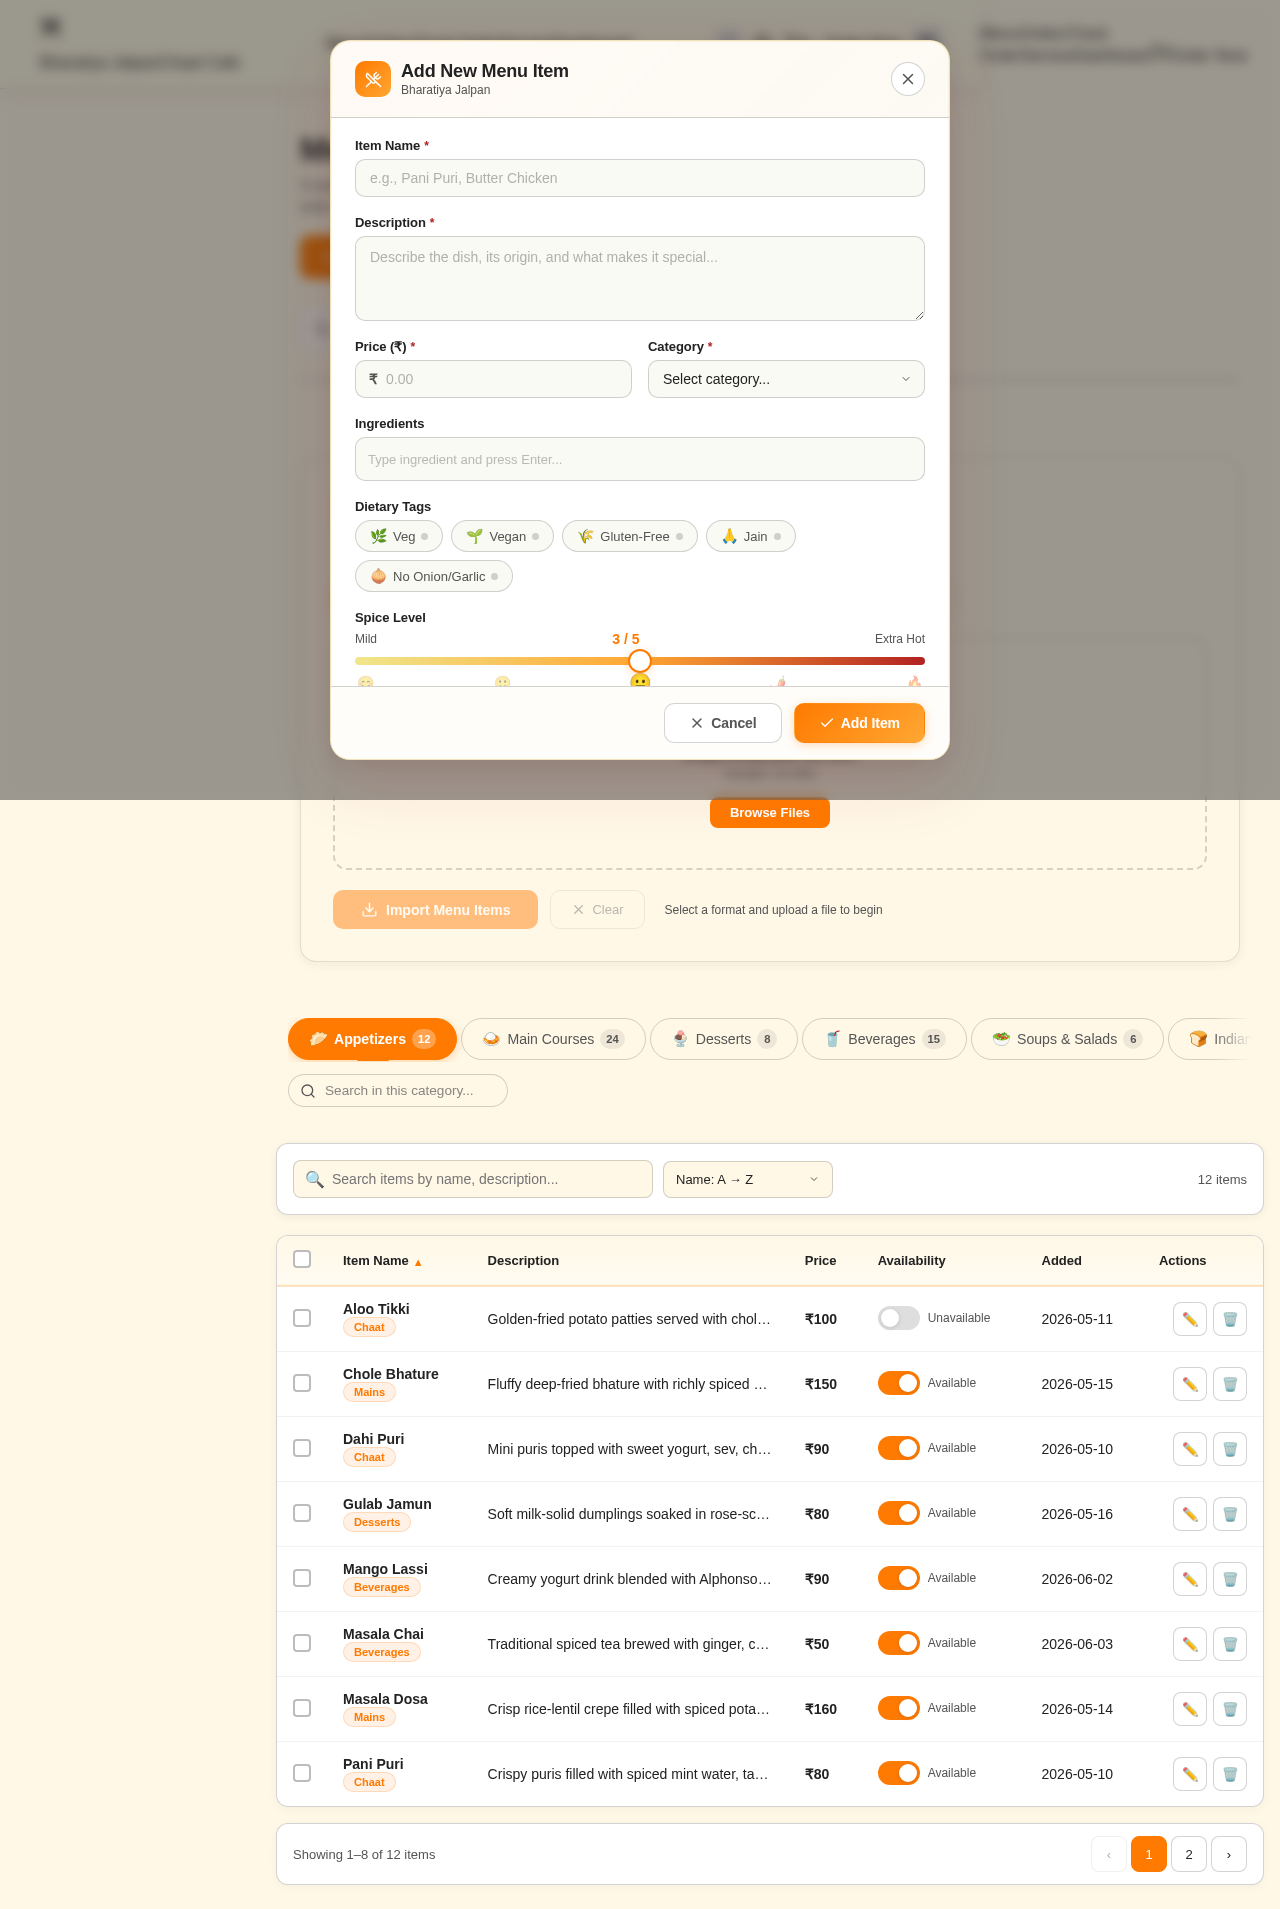Delete the Mango Lassi item
The height and width of the screenshot is (1909, 1280).
tap(1230, 1579)
